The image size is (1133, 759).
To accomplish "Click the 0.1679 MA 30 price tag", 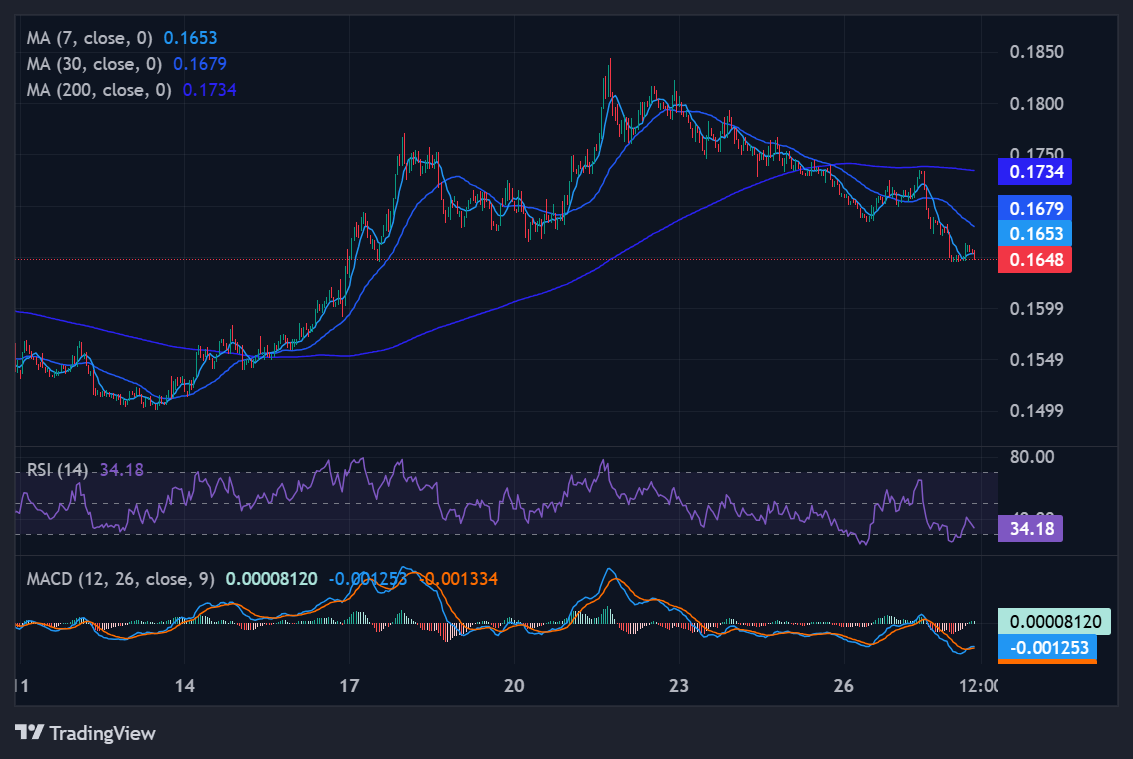I will click(x=1034, y=208).
